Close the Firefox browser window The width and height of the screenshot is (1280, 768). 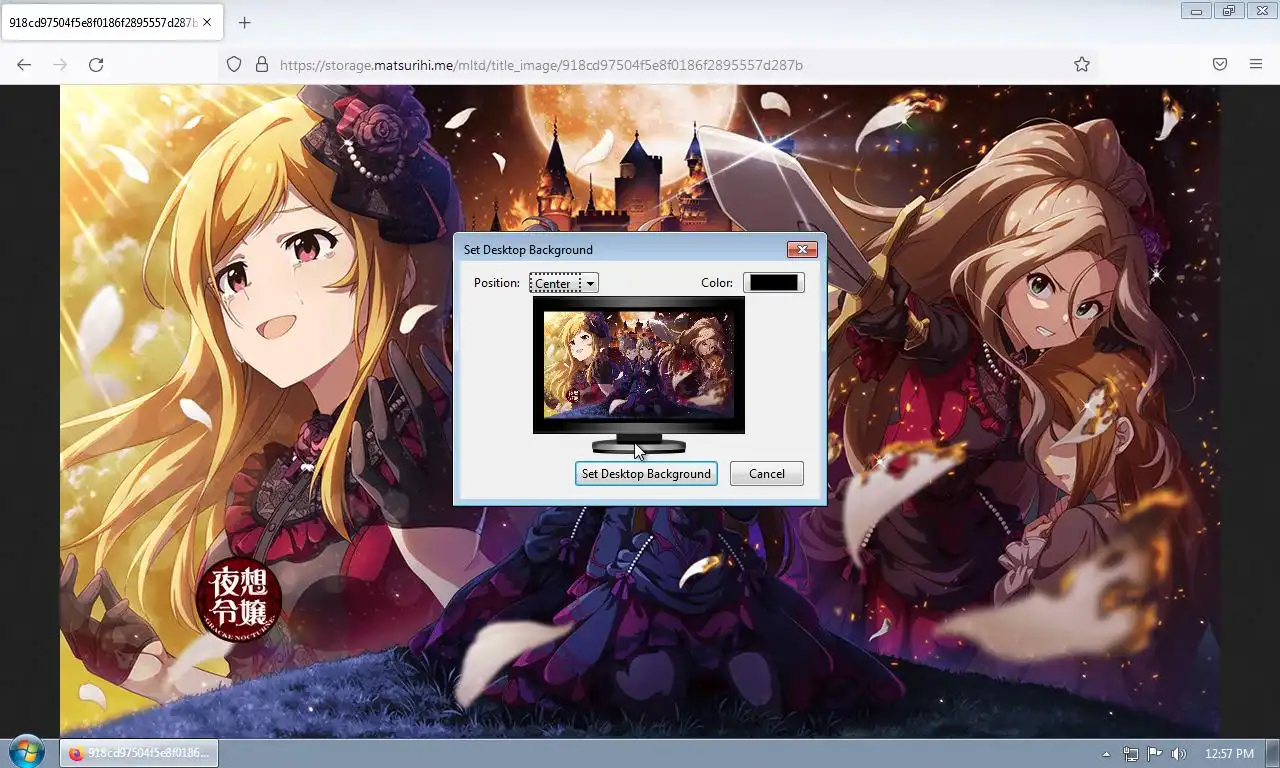click(x=1262, y=11)
